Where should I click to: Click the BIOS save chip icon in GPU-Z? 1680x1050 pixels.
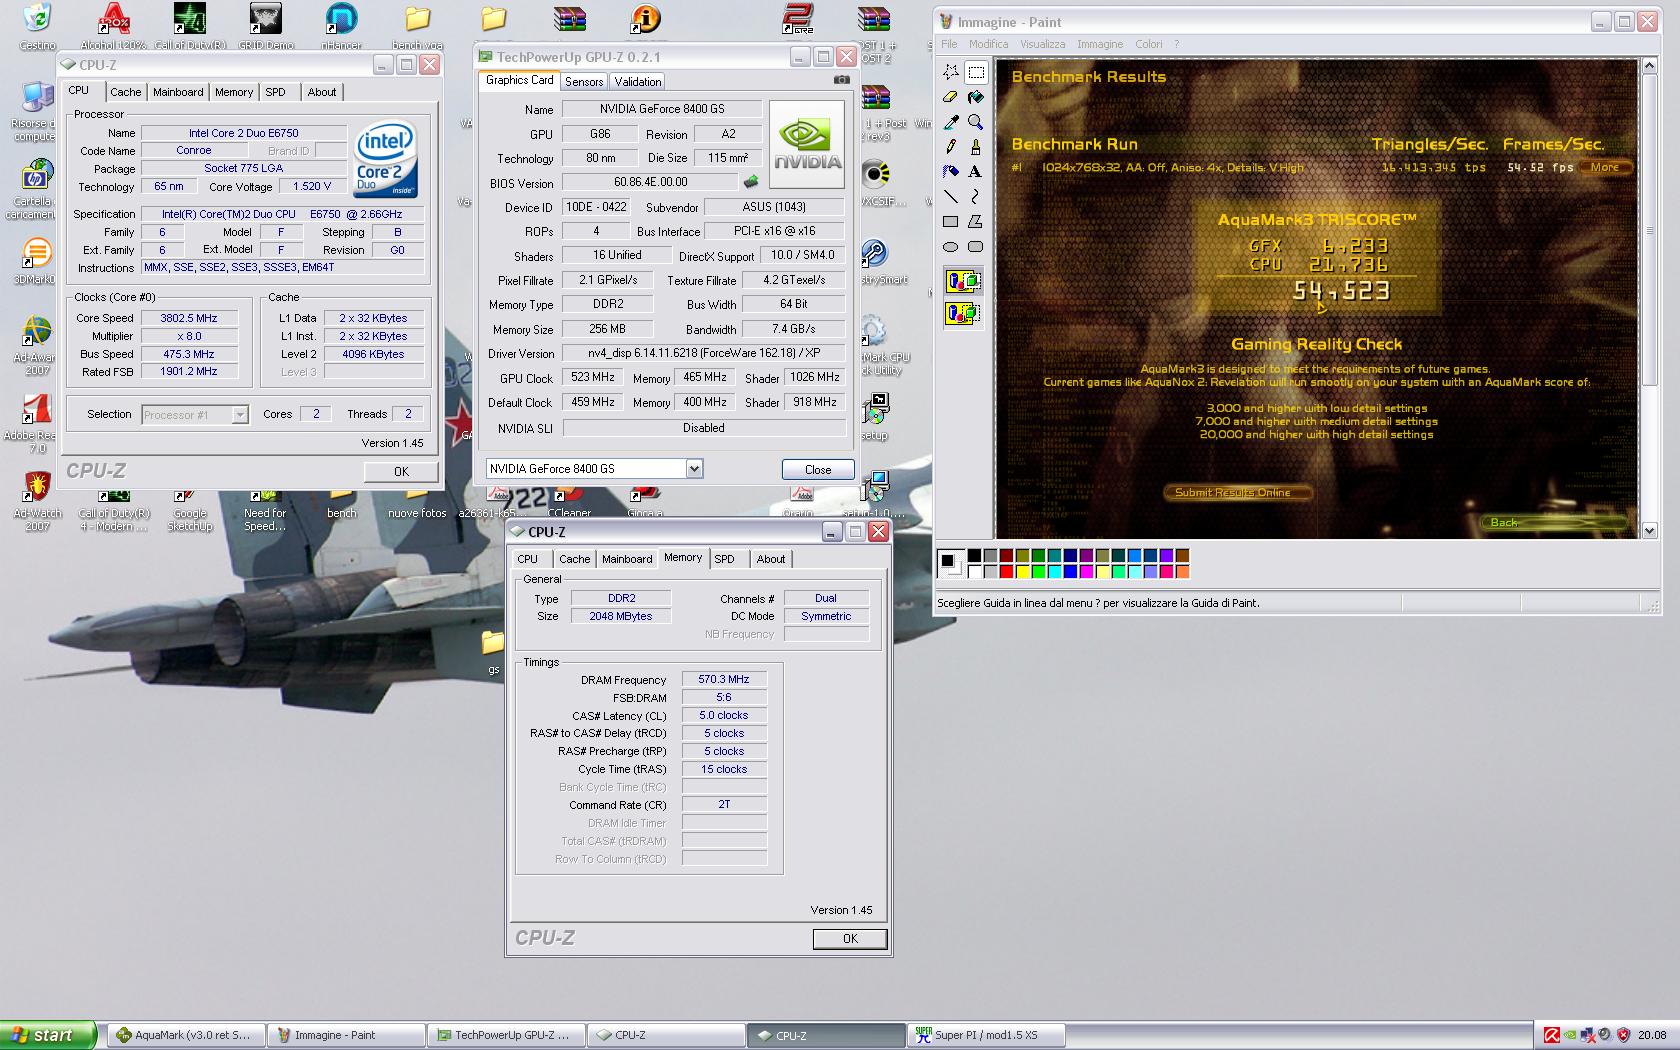tap(750, 182)
